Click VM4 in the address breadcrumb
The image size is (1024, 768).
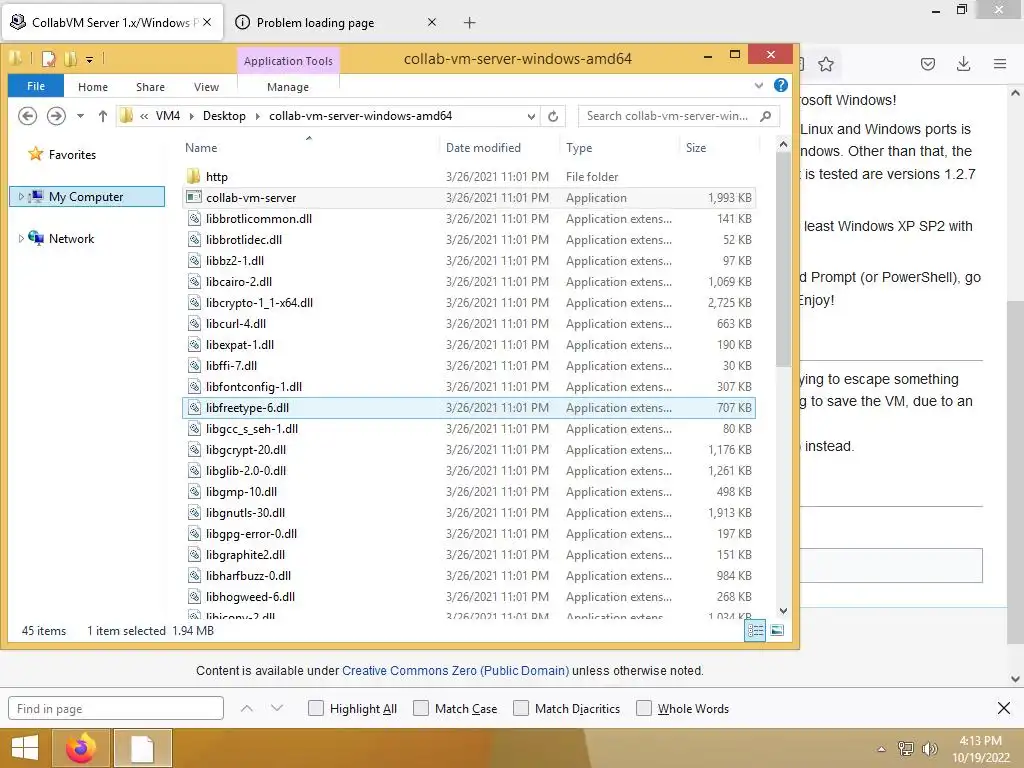click(168, 116)
